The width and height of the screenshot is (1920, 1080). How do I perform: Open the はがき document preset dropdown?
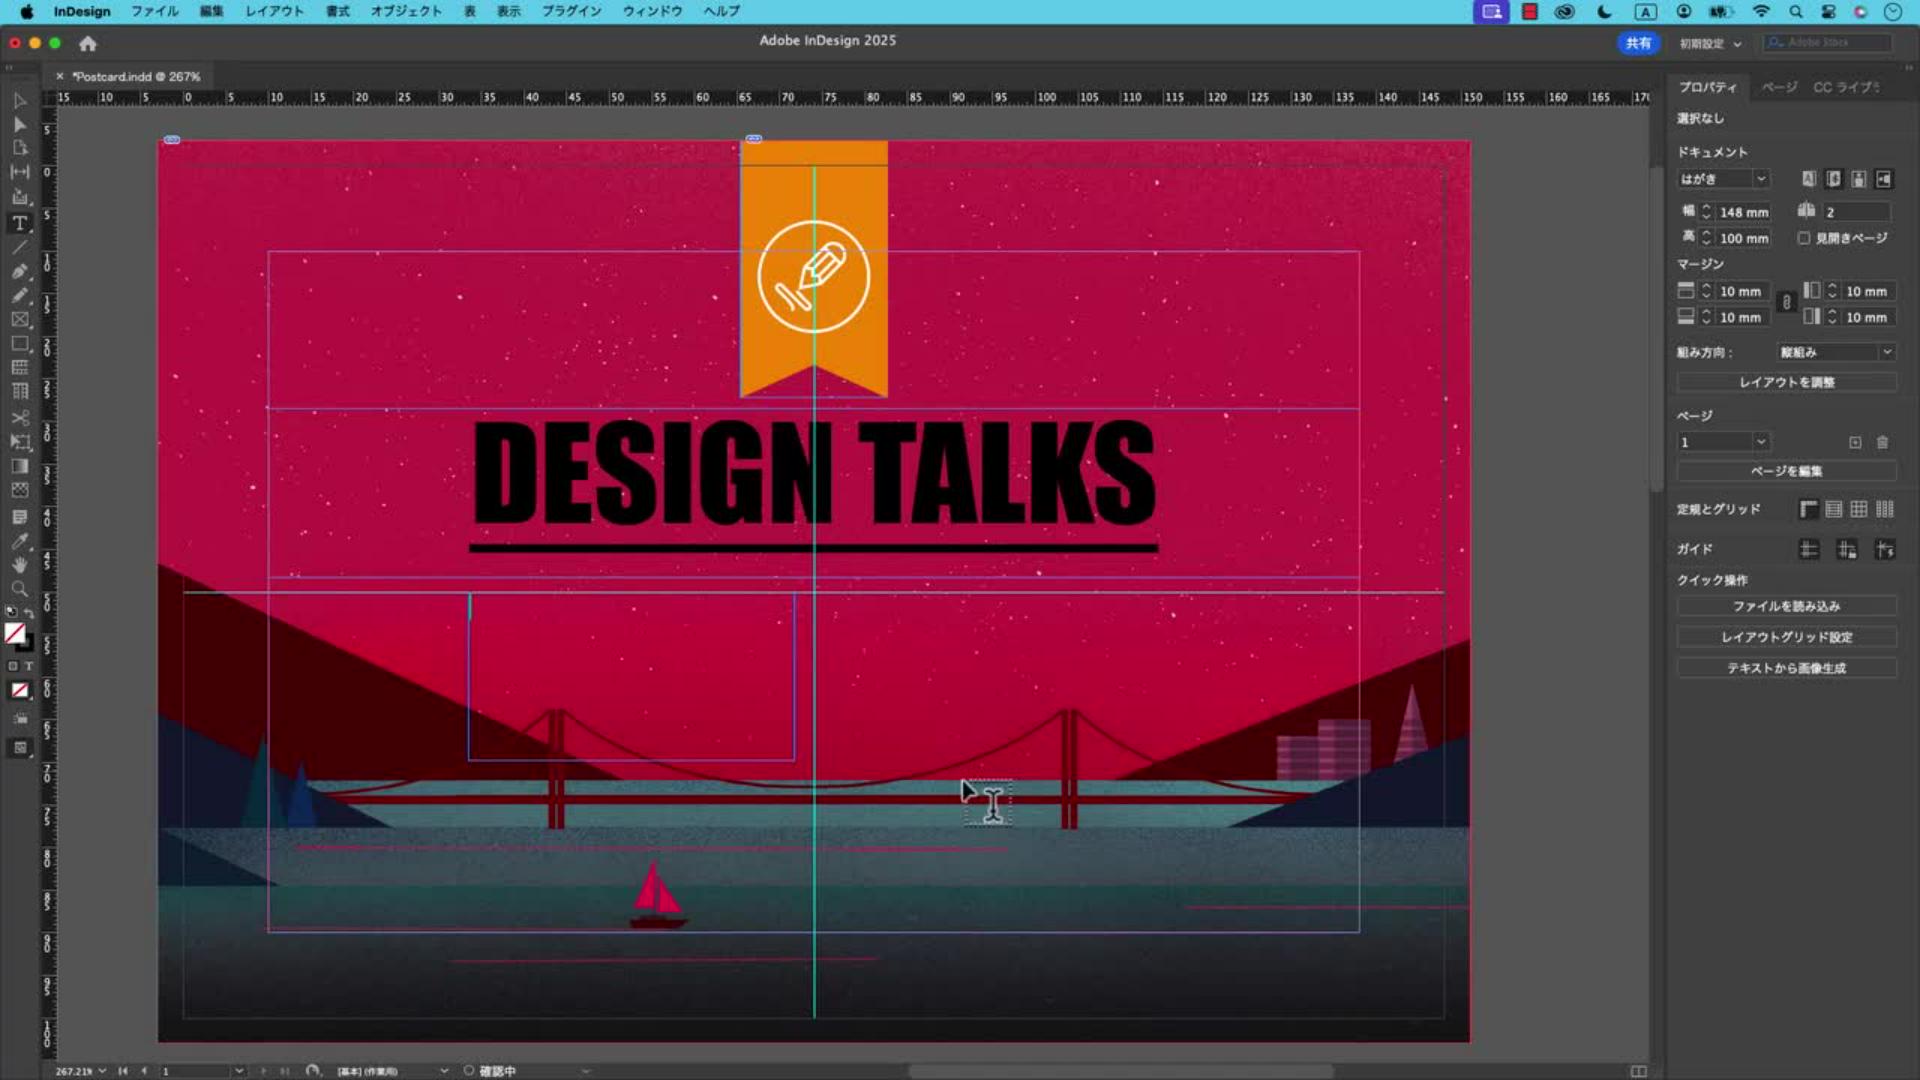click(1761, 179)
